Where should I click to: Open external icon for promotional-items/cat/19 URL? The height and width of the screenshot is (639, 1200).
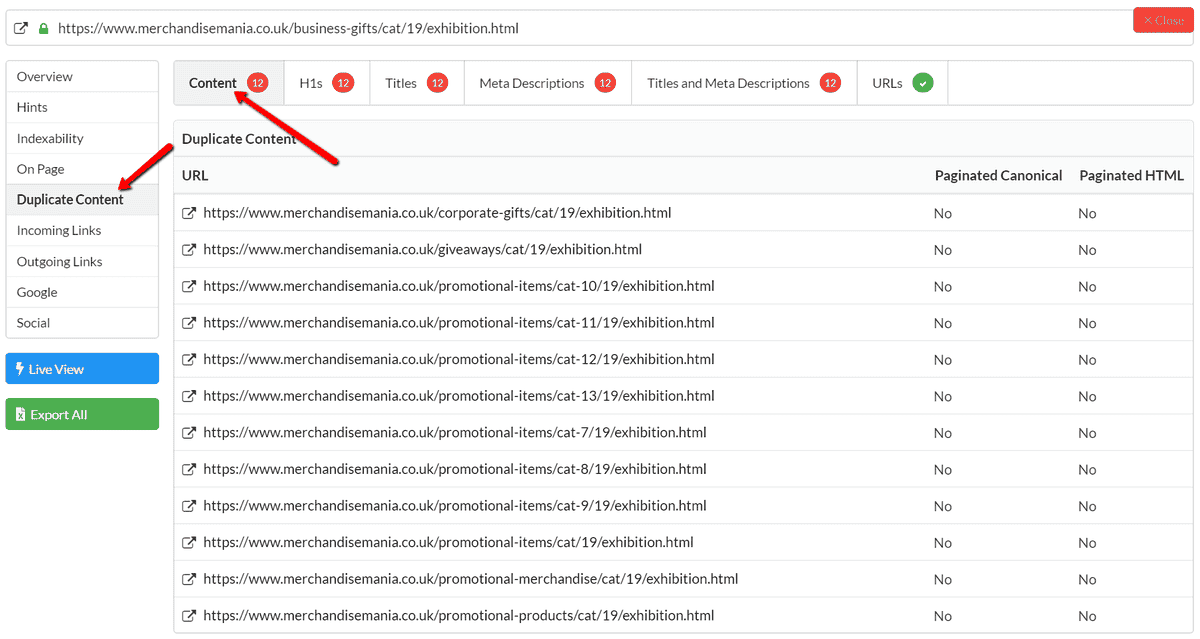189,542
